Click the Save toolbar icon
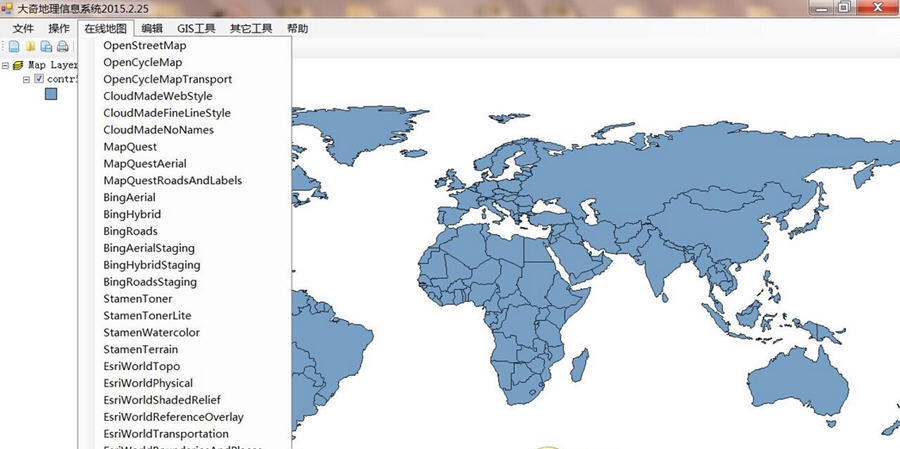The image size is (900, 449). (46, 47)
